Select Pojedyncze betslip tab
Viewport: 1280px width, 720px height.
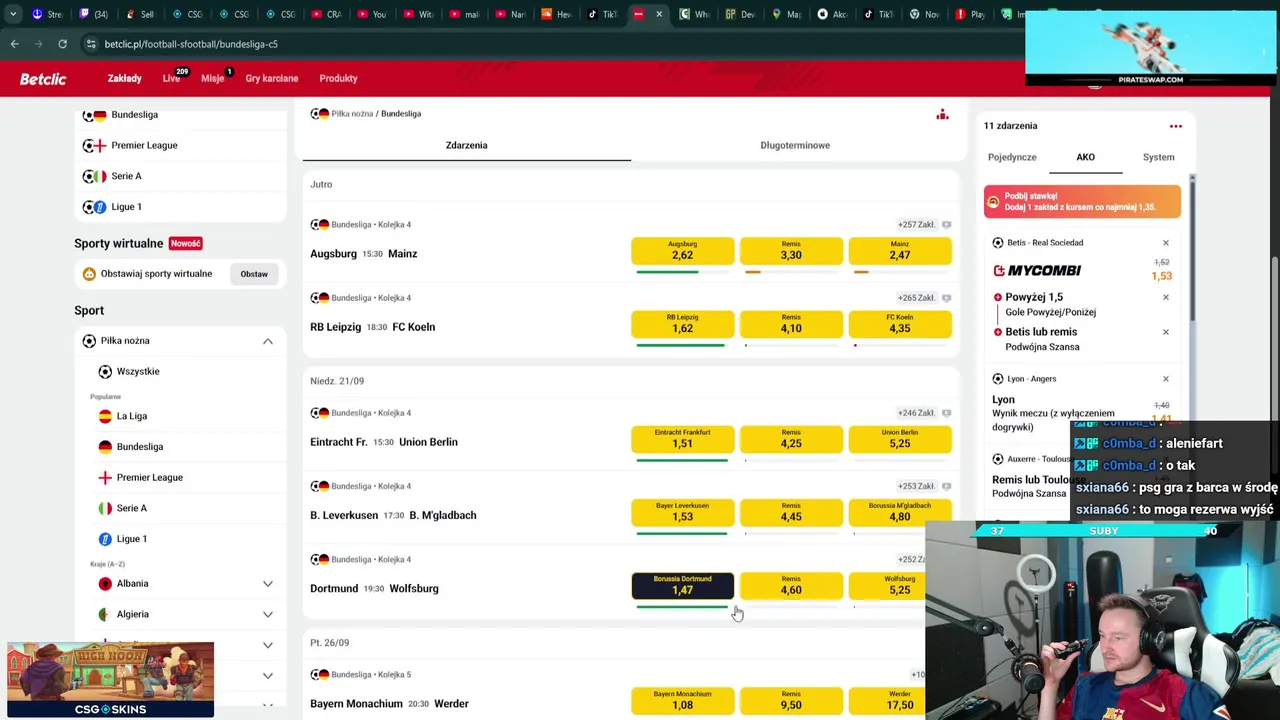[1012, 157]
